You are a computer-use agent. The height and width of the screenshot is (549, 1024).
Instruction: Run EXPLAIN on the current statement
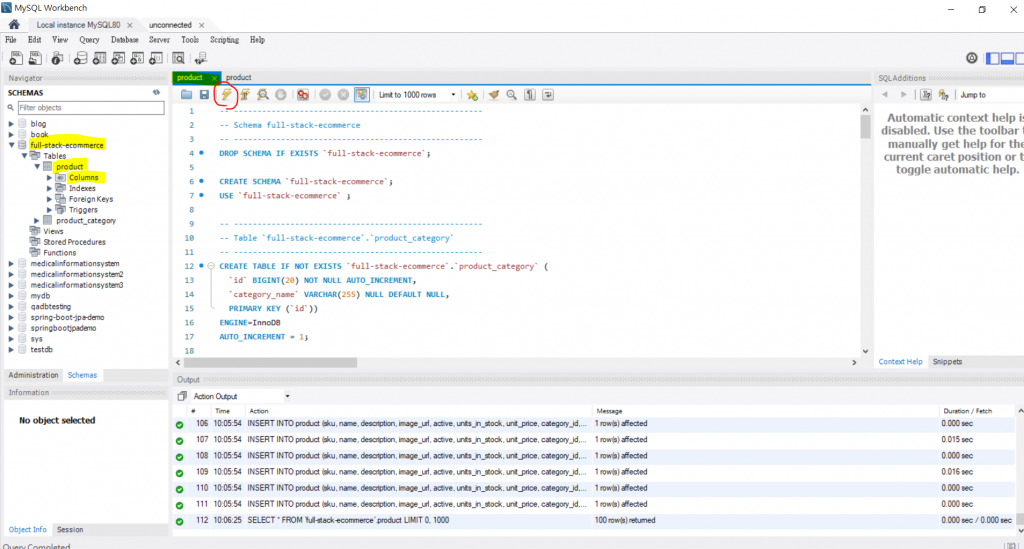click(263, 95)
